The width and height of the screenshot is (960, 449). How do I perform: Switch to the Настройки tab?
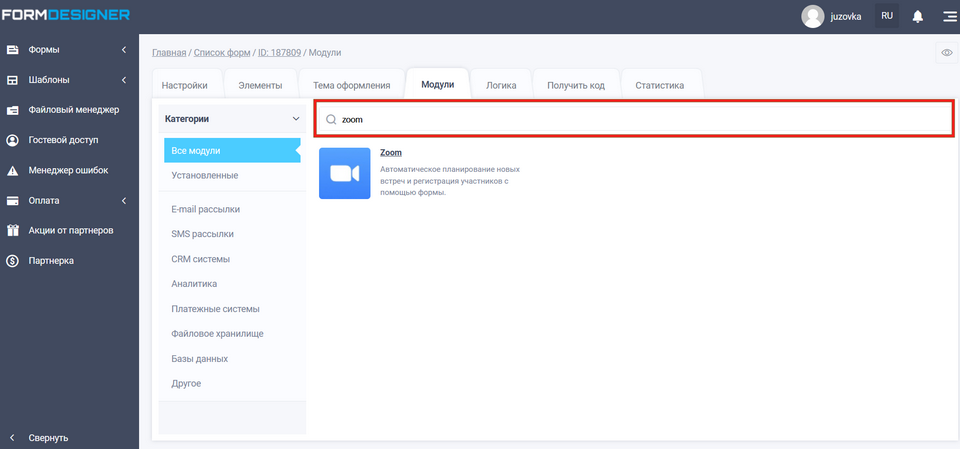tap(184, 85)
